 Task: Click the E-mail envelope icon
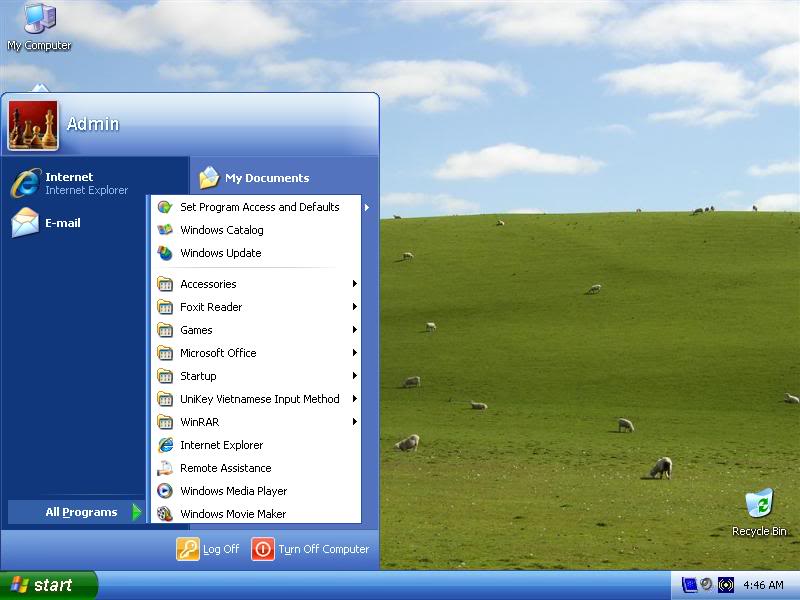pos(25,222)
